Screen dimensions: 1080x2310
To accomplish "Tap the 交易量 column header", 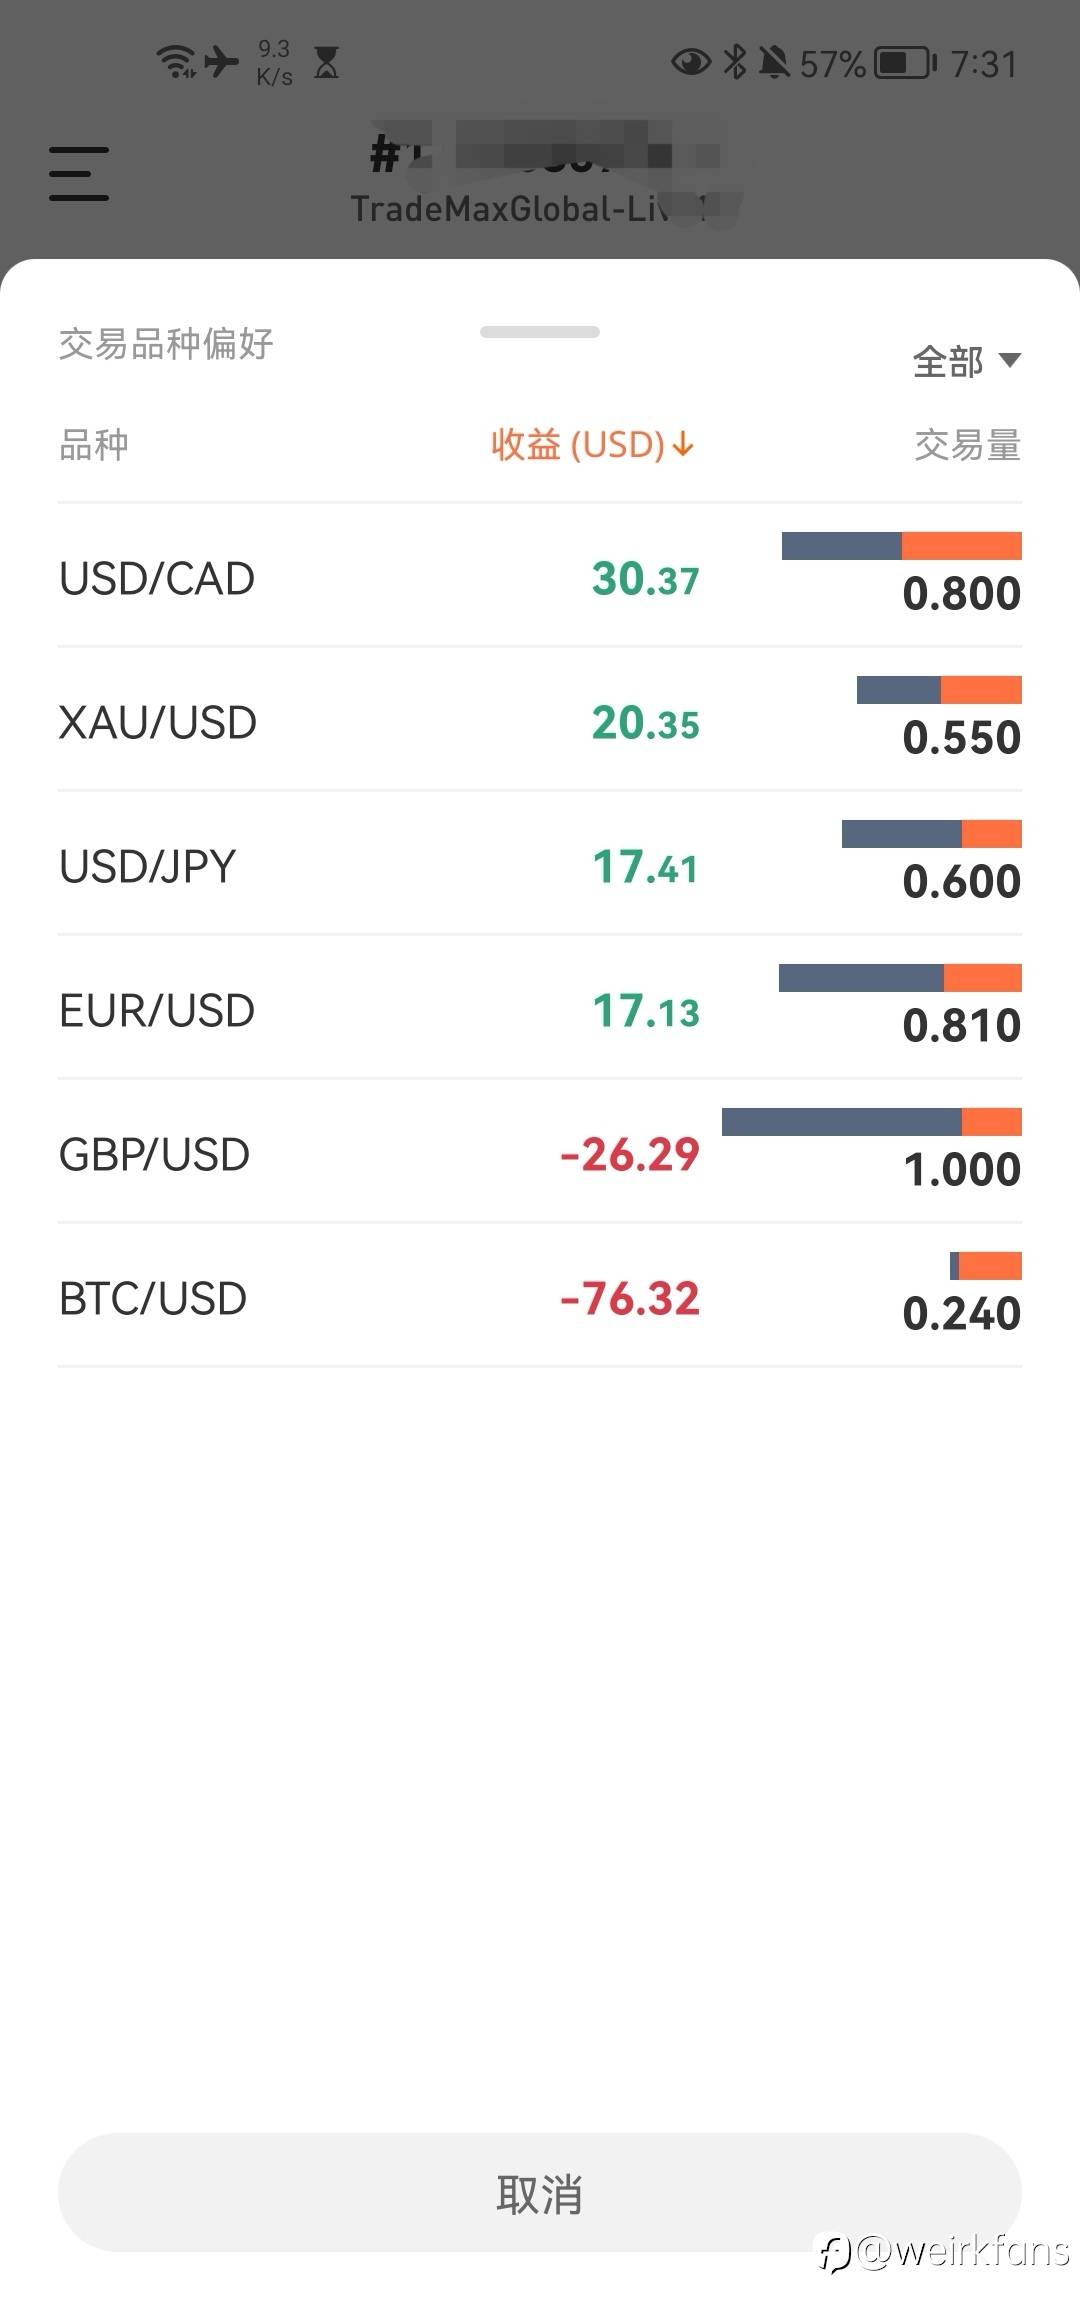I will click(967, 445).
